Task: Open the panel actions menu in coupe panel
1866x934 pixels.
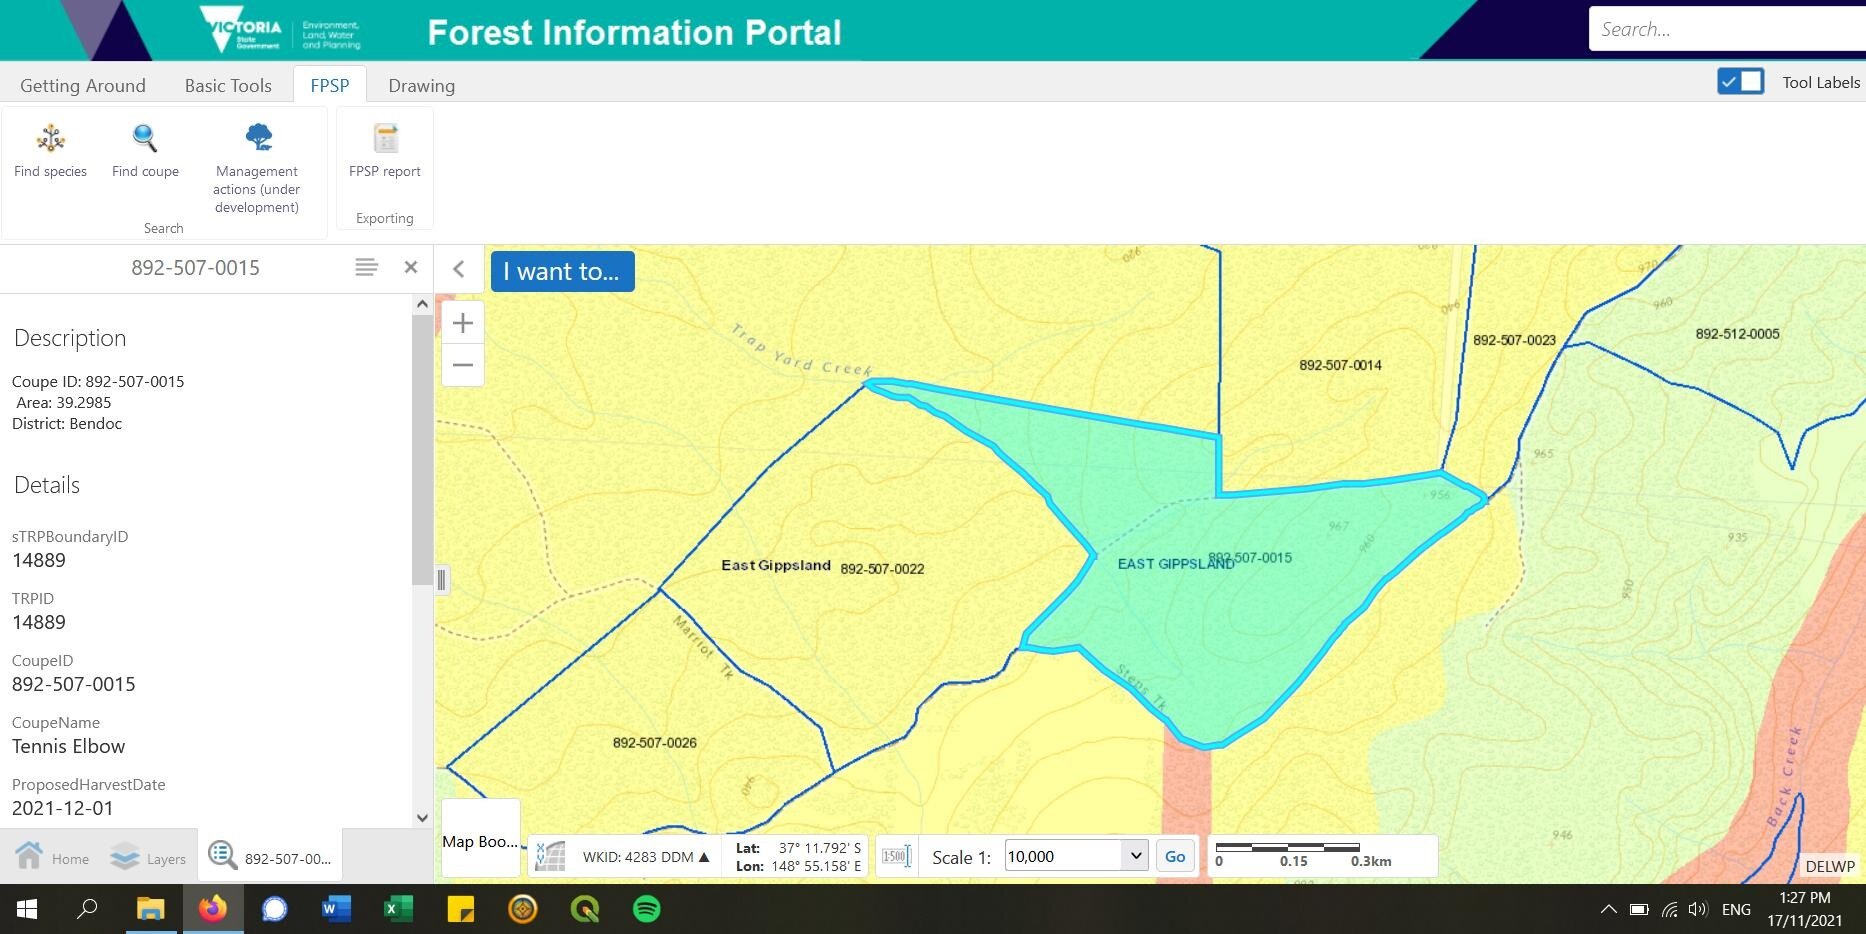Action: click(366, 267)
